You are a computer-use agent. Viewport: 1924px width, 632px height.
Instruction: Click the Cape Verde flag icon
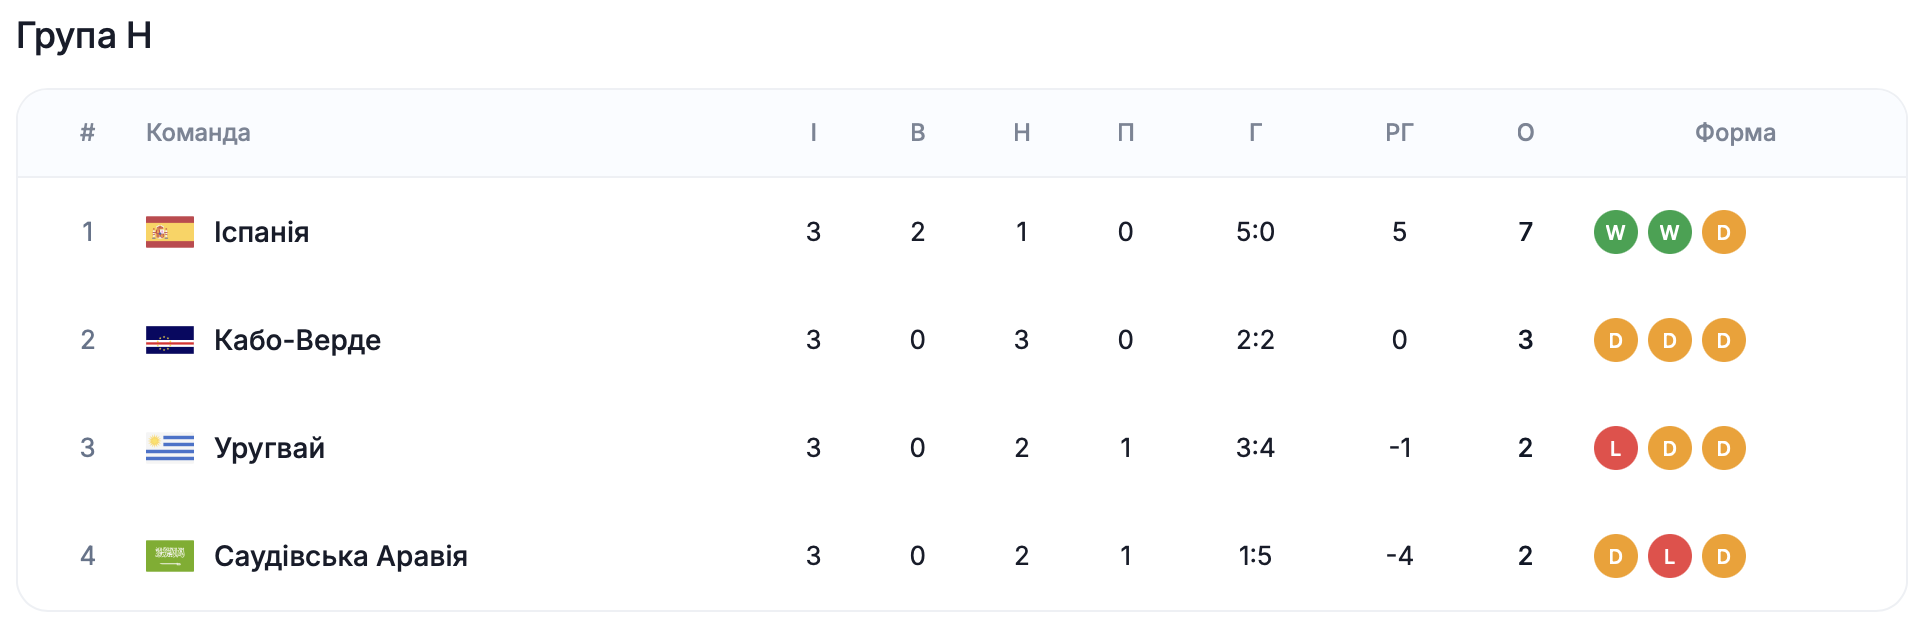(x=170, y=340)
